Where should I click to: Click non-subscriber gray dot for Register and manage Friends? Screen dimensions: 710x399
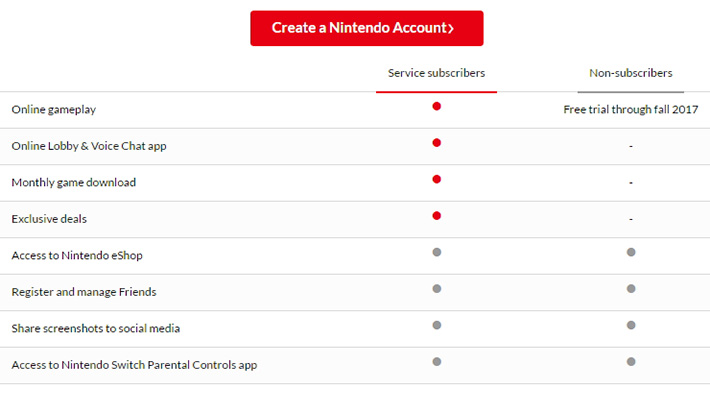[631, 289]
